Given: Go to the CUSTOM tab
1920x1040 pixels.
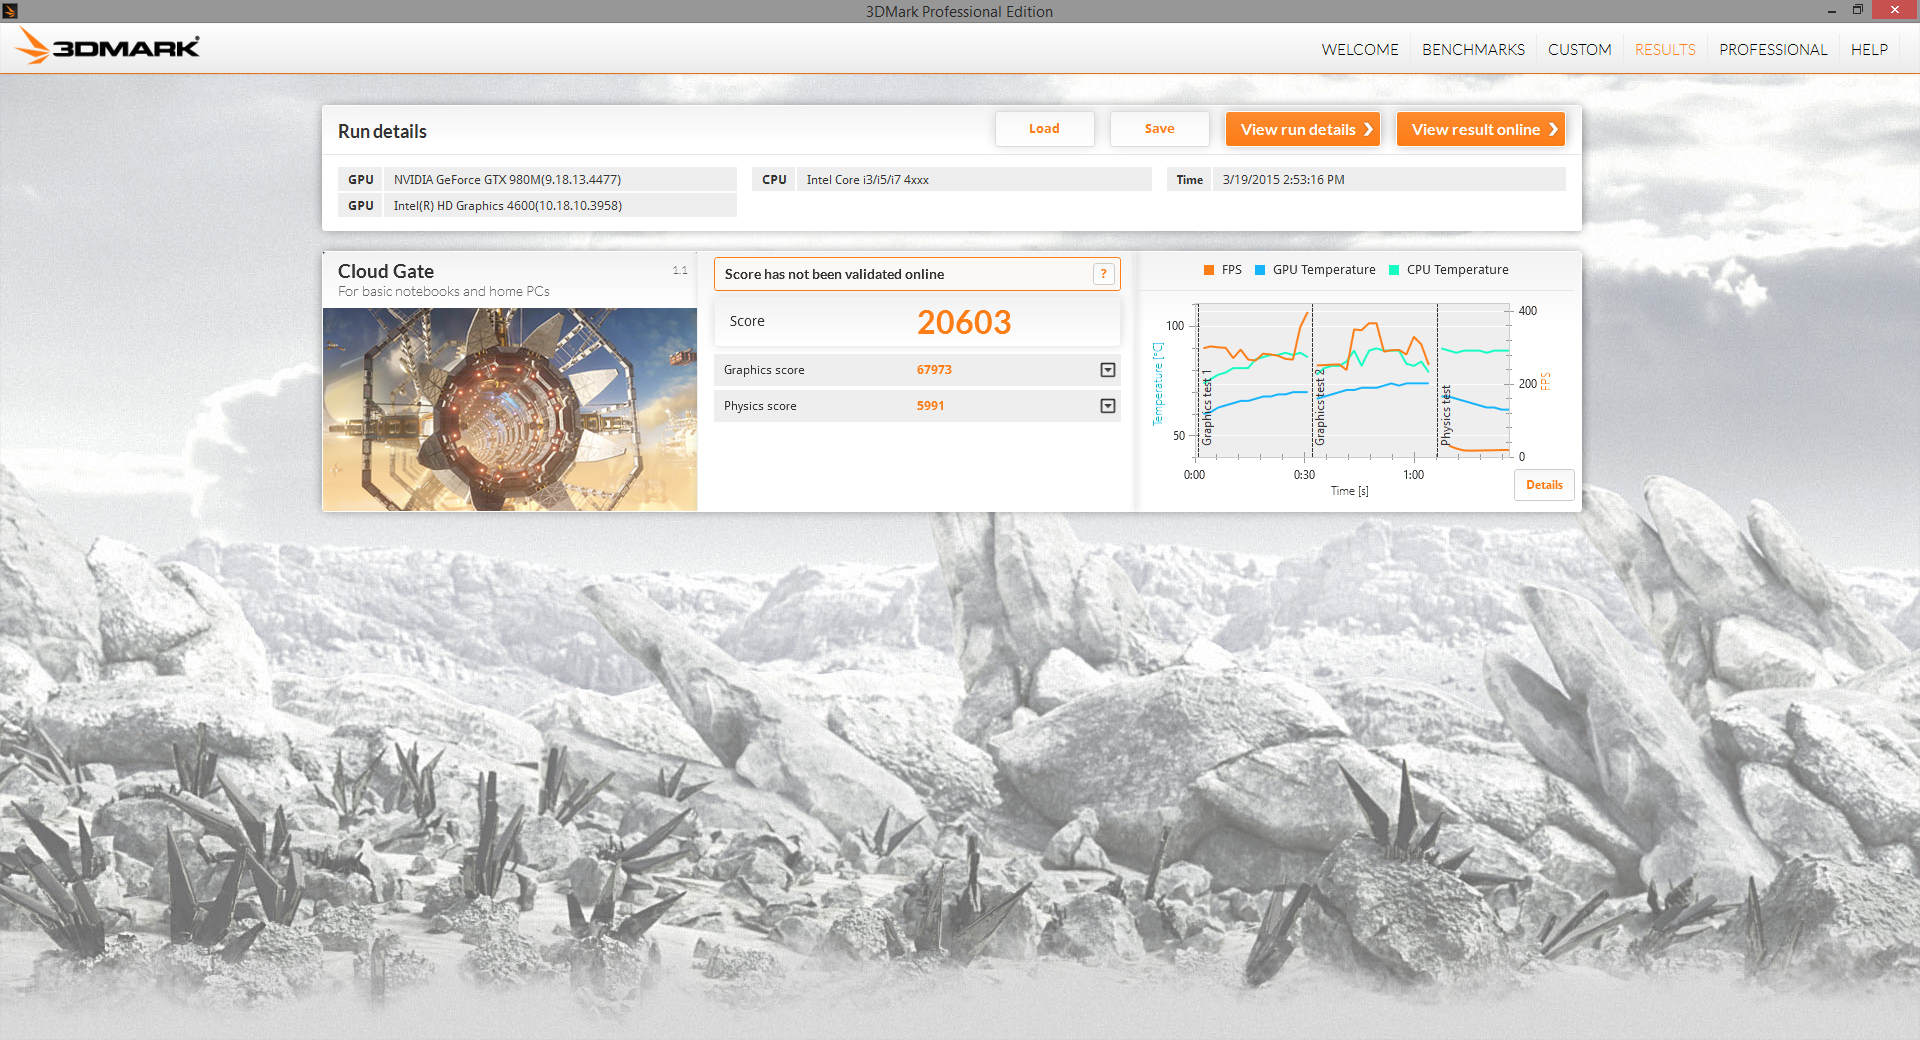Looking at the screenshot, I should point(1579,49).
